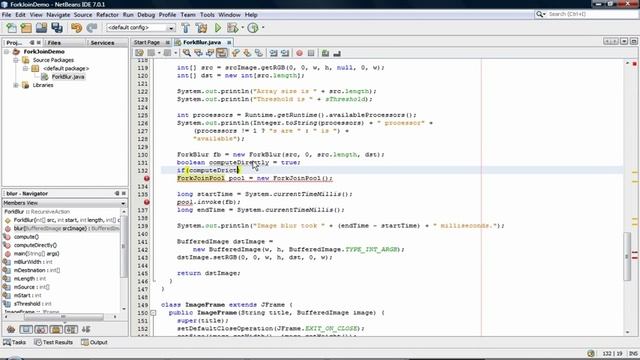Click the Stop Macro Recording icon
Viewport: 640px width, 360px height.
click(311, 53)
